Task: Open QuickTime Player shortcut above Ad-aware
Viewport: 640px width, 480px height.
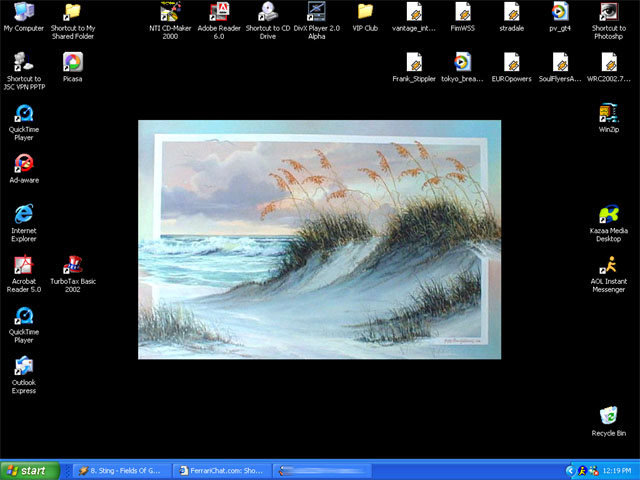Action: pyautogui.click(x=24, y=122)
